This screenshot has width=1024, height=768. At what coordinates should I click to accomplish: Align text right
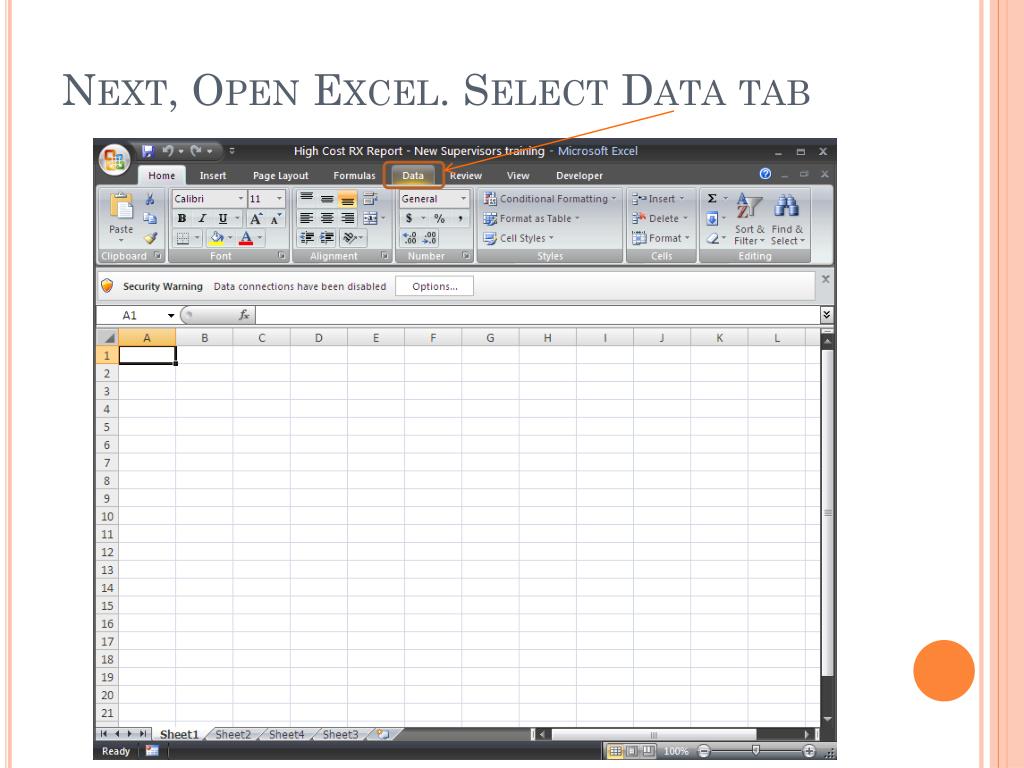coord(348,218)
